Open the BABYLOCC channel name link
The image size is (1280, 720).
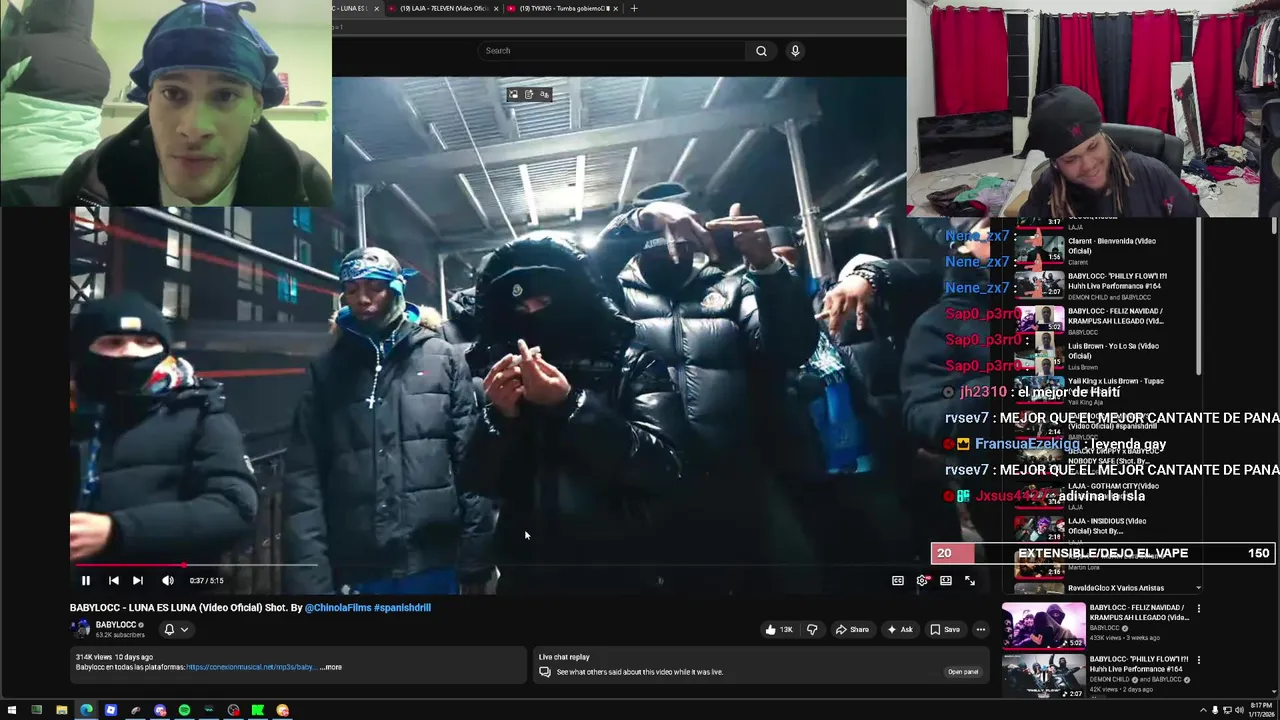(116, 625)
